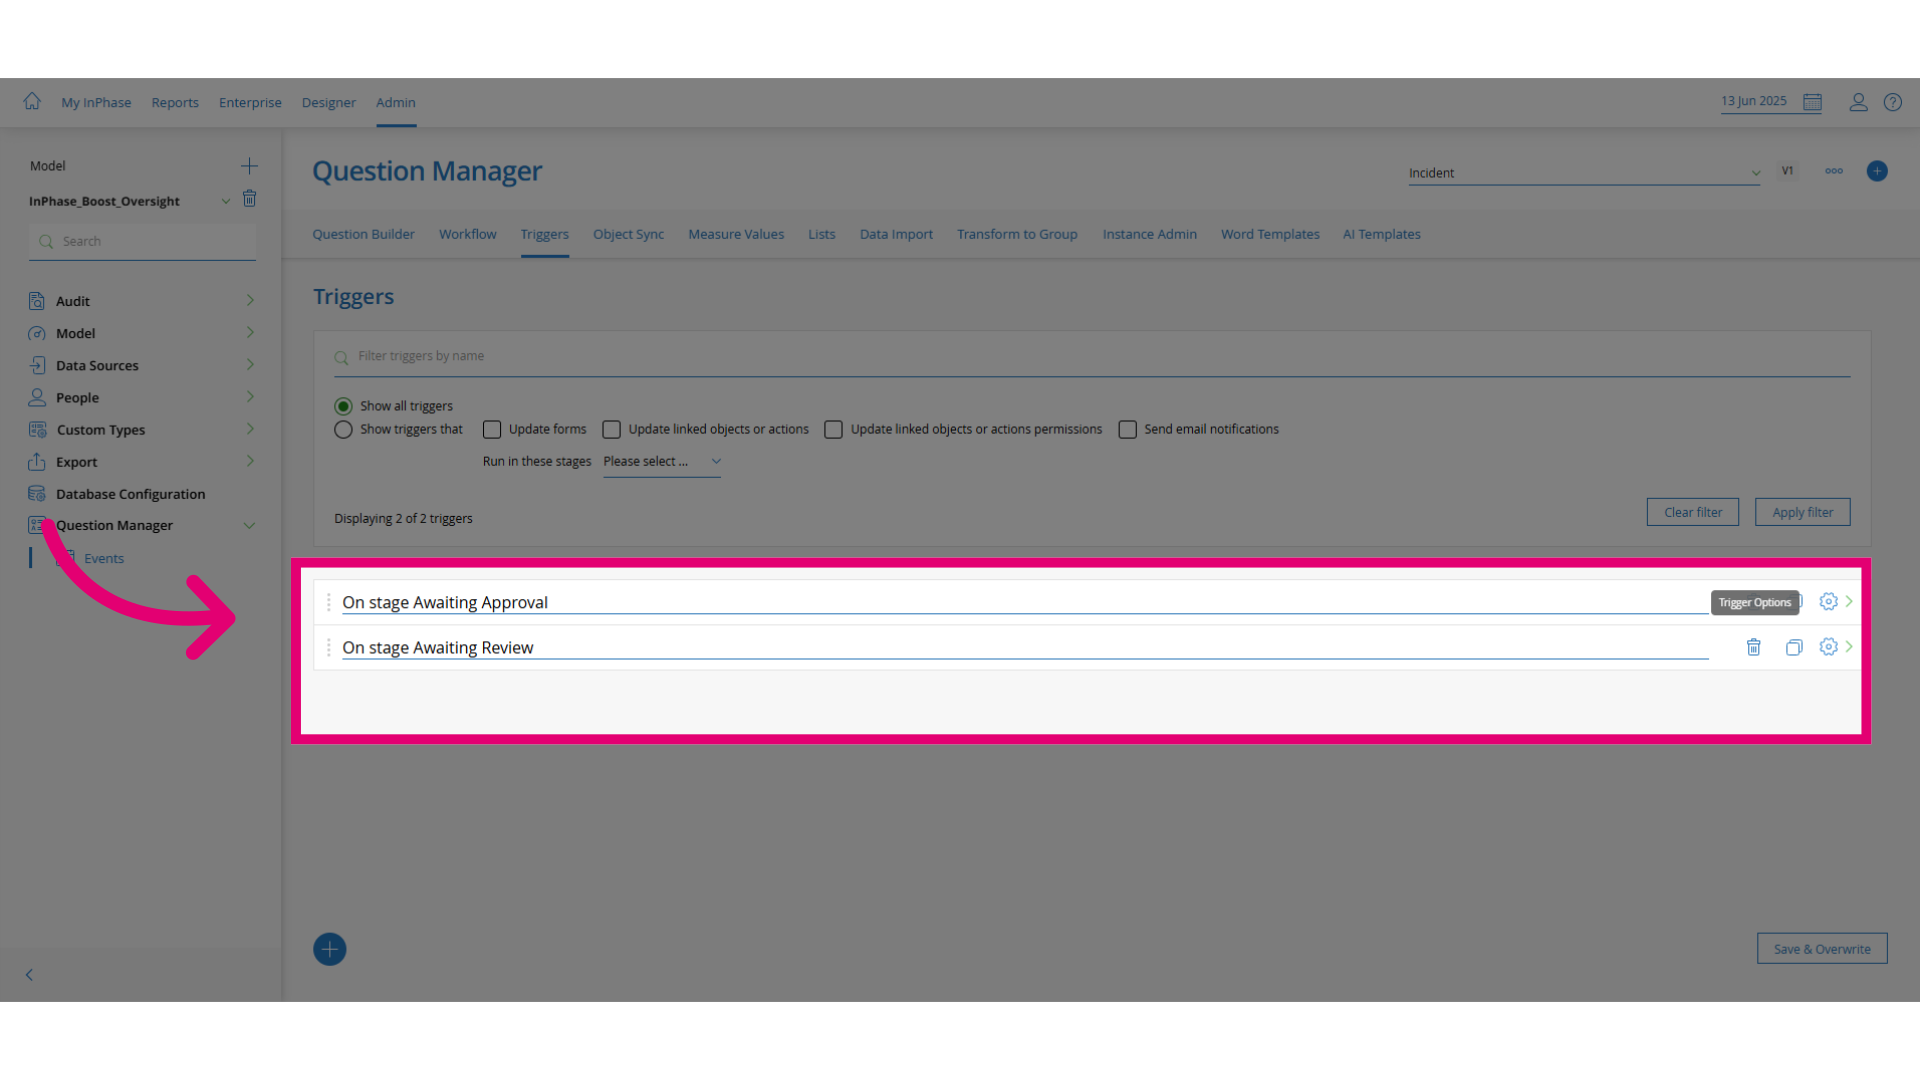Open the user profile icon
The height and width of the screenshot is (1080, 1920).
pos(1858,102)
